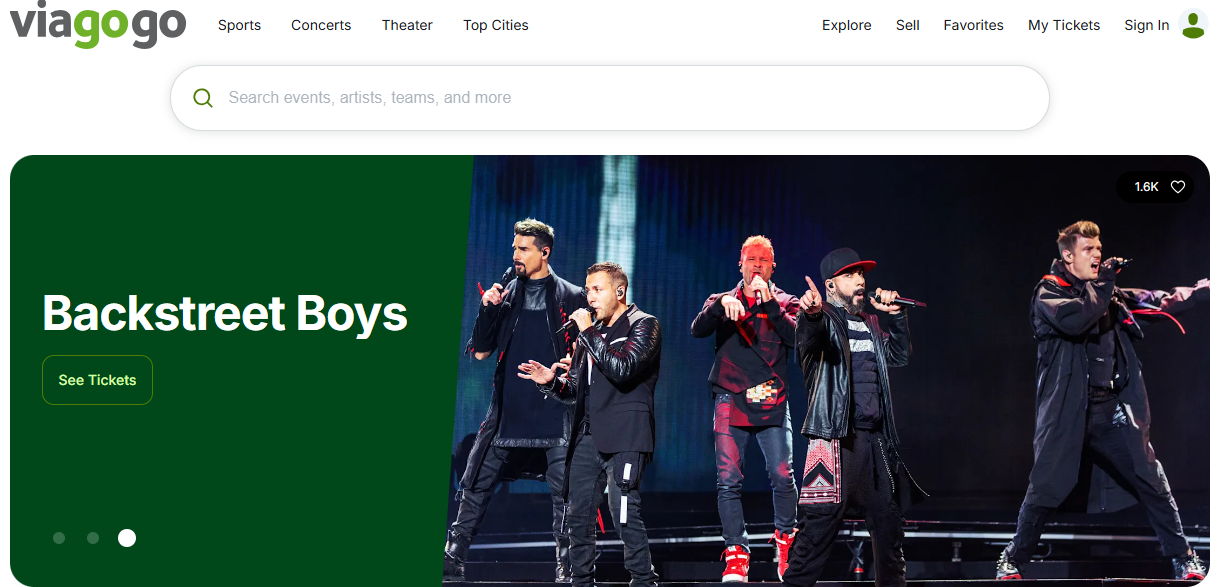Open the Sports category menu

[x=239, y=25]
